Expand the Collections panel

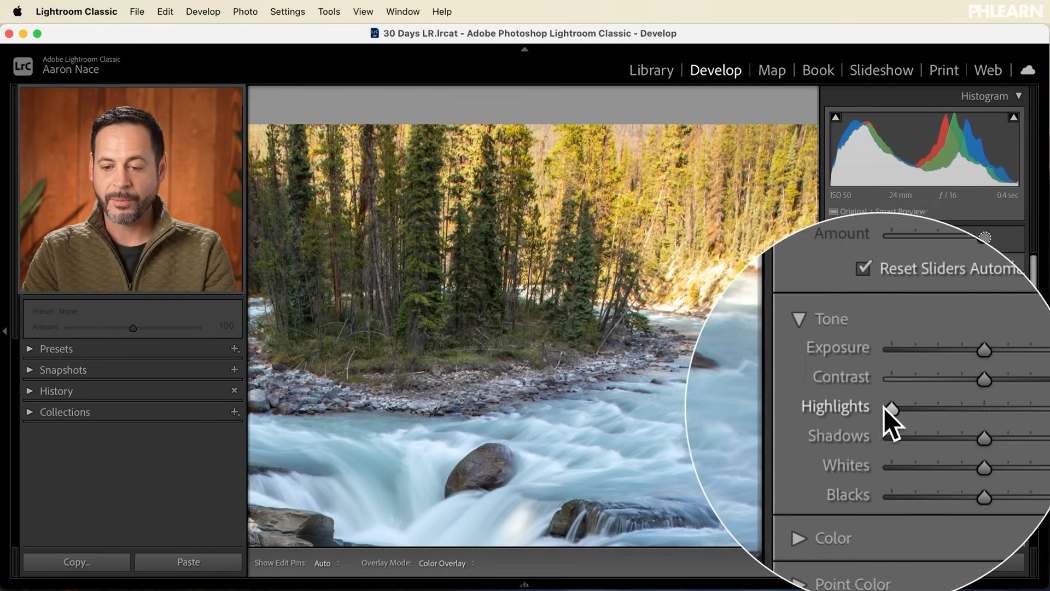(29, 412)
